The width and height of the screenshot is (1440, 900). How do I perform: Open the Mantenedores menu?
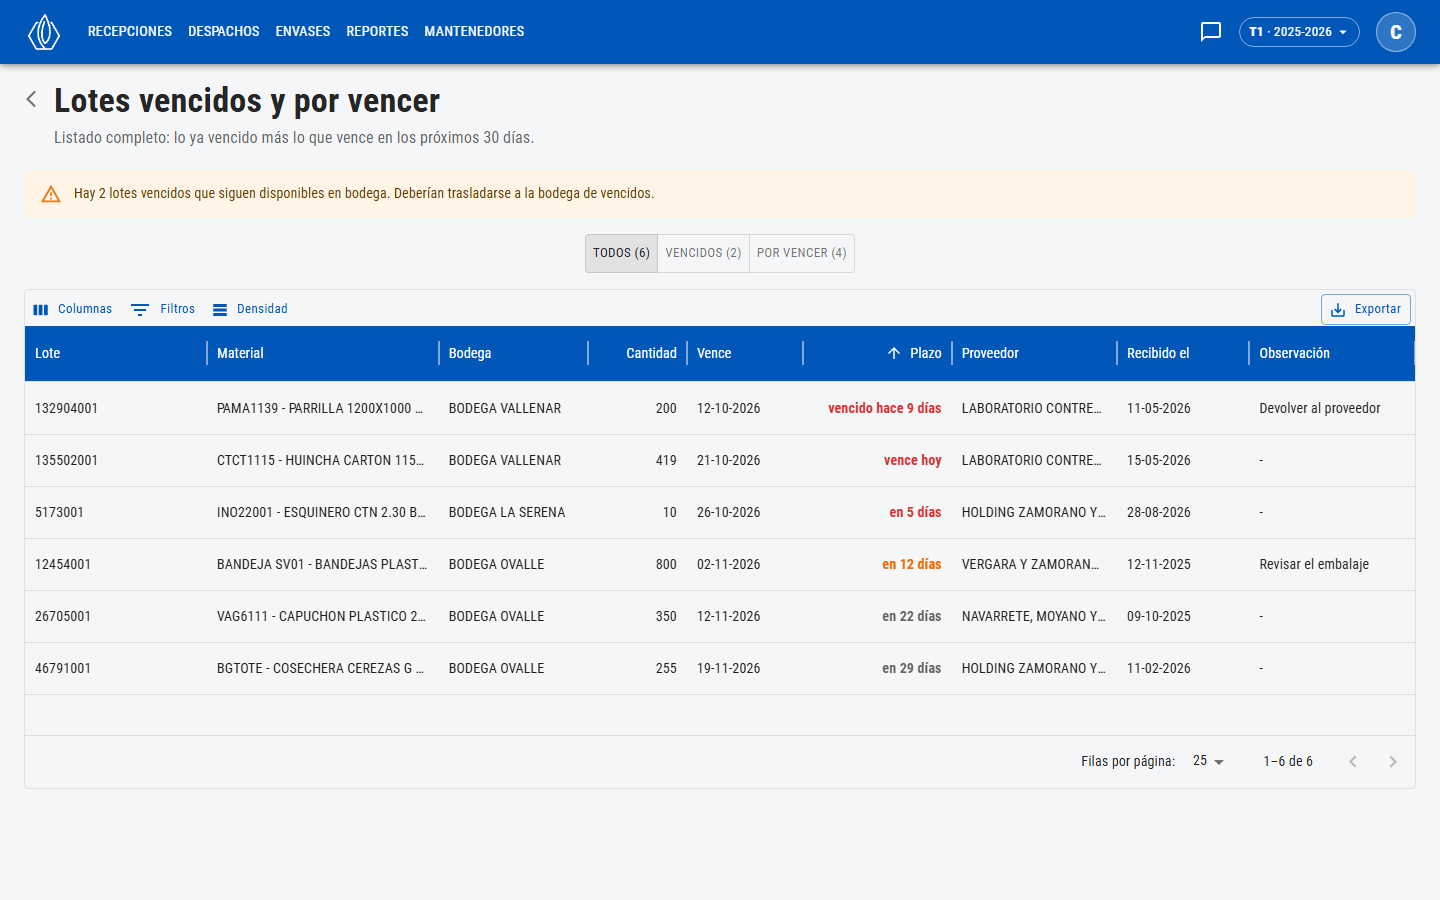point(474,32)
